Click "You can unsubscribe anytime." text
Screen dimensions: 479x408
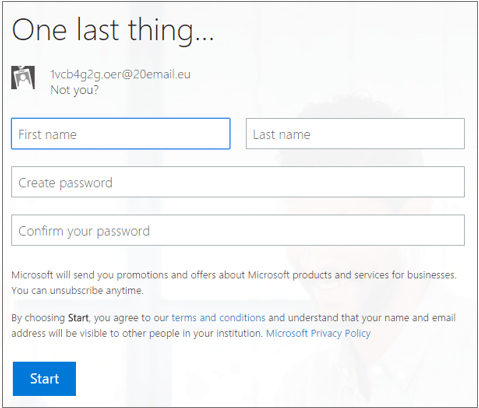(x=77, y=291)
